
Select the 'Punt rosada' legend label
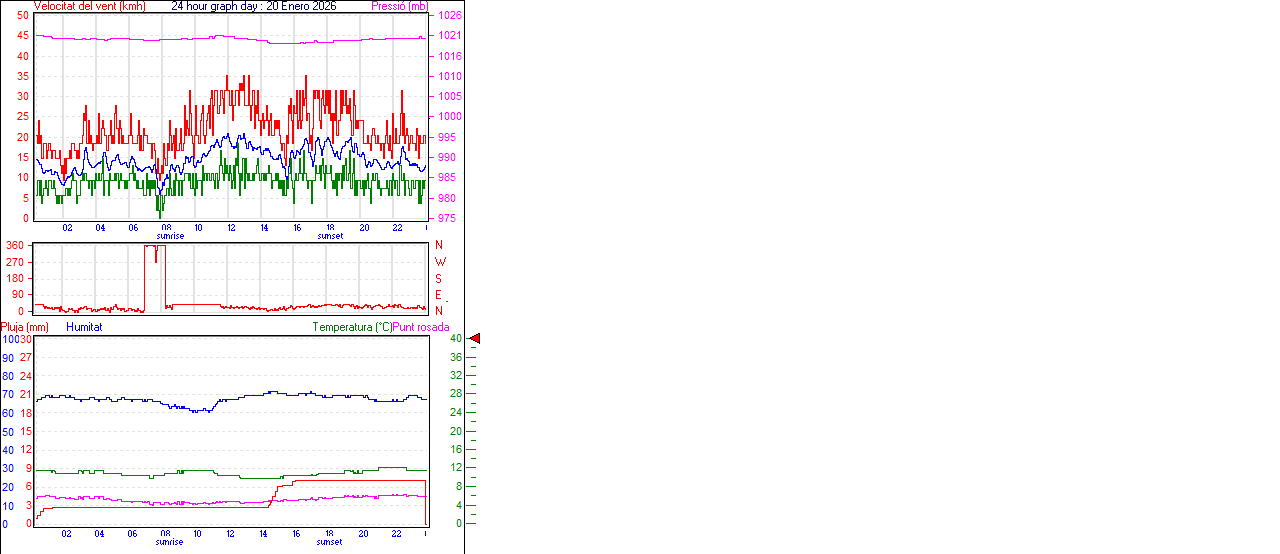(421, 327)
